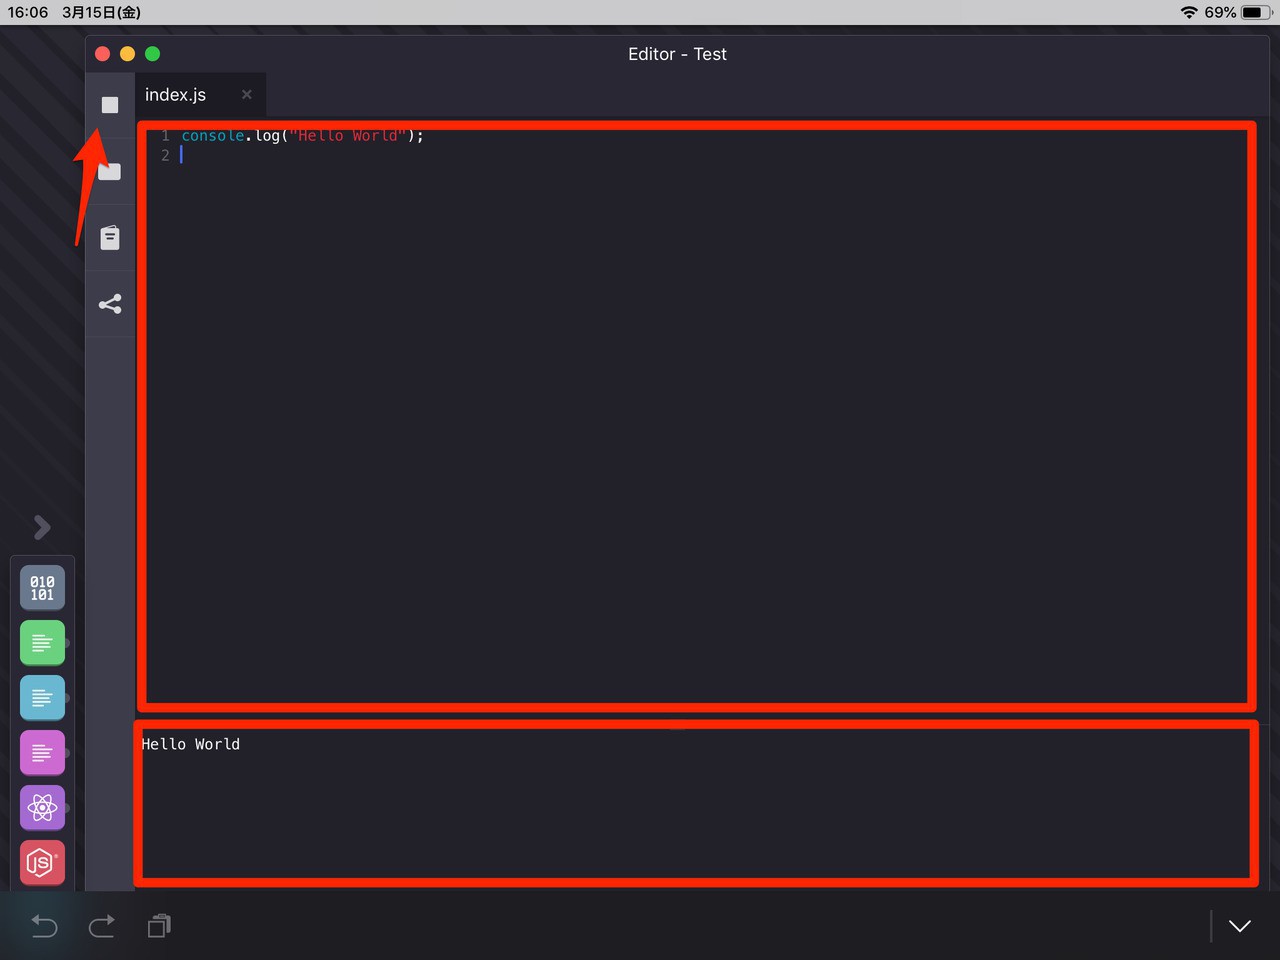Viewport: 1280px width, 960px height.
Task: Open the binary 010 101 app icon
Action: (42, 587)
